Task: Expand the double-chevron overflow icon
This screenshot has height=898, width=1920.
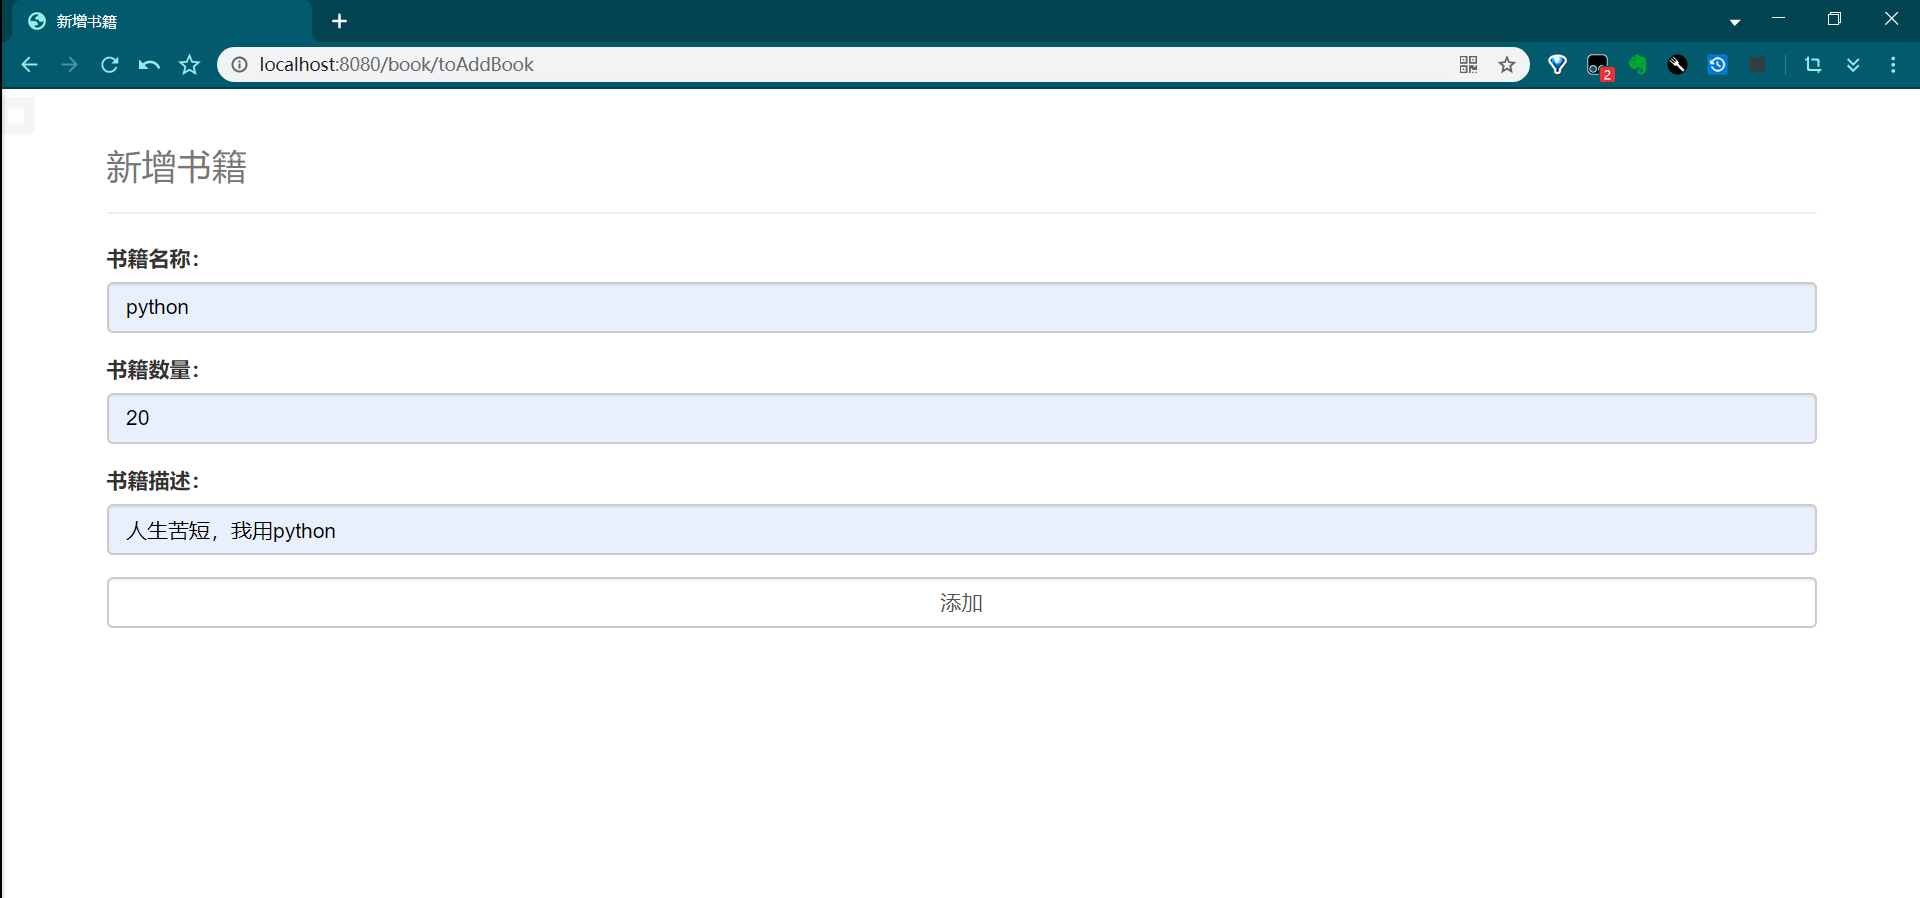Action: point(1853,65)
